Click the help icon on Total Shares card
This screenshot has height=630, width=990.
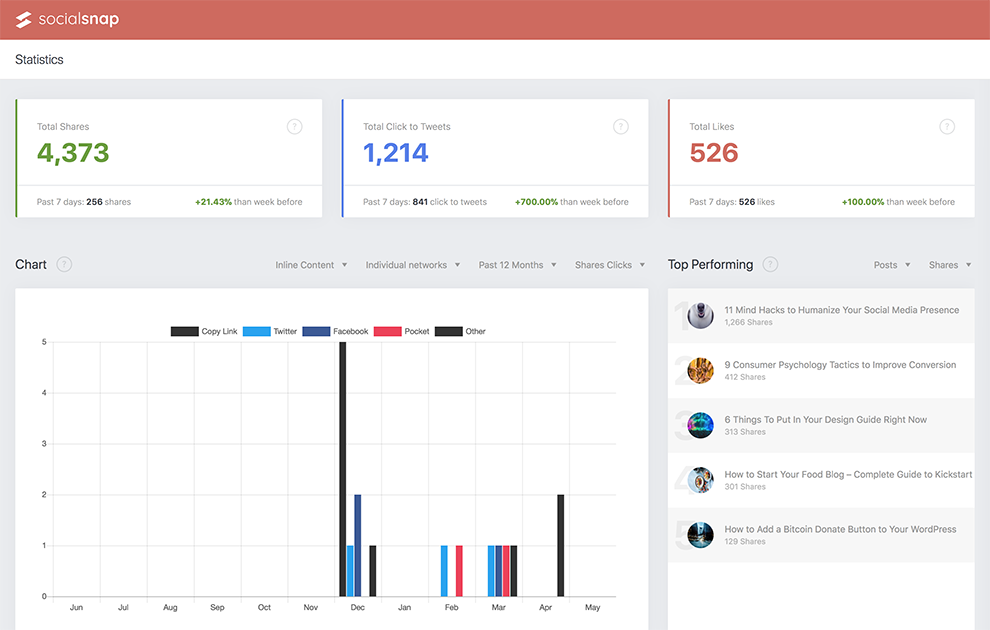click(294, 126)
